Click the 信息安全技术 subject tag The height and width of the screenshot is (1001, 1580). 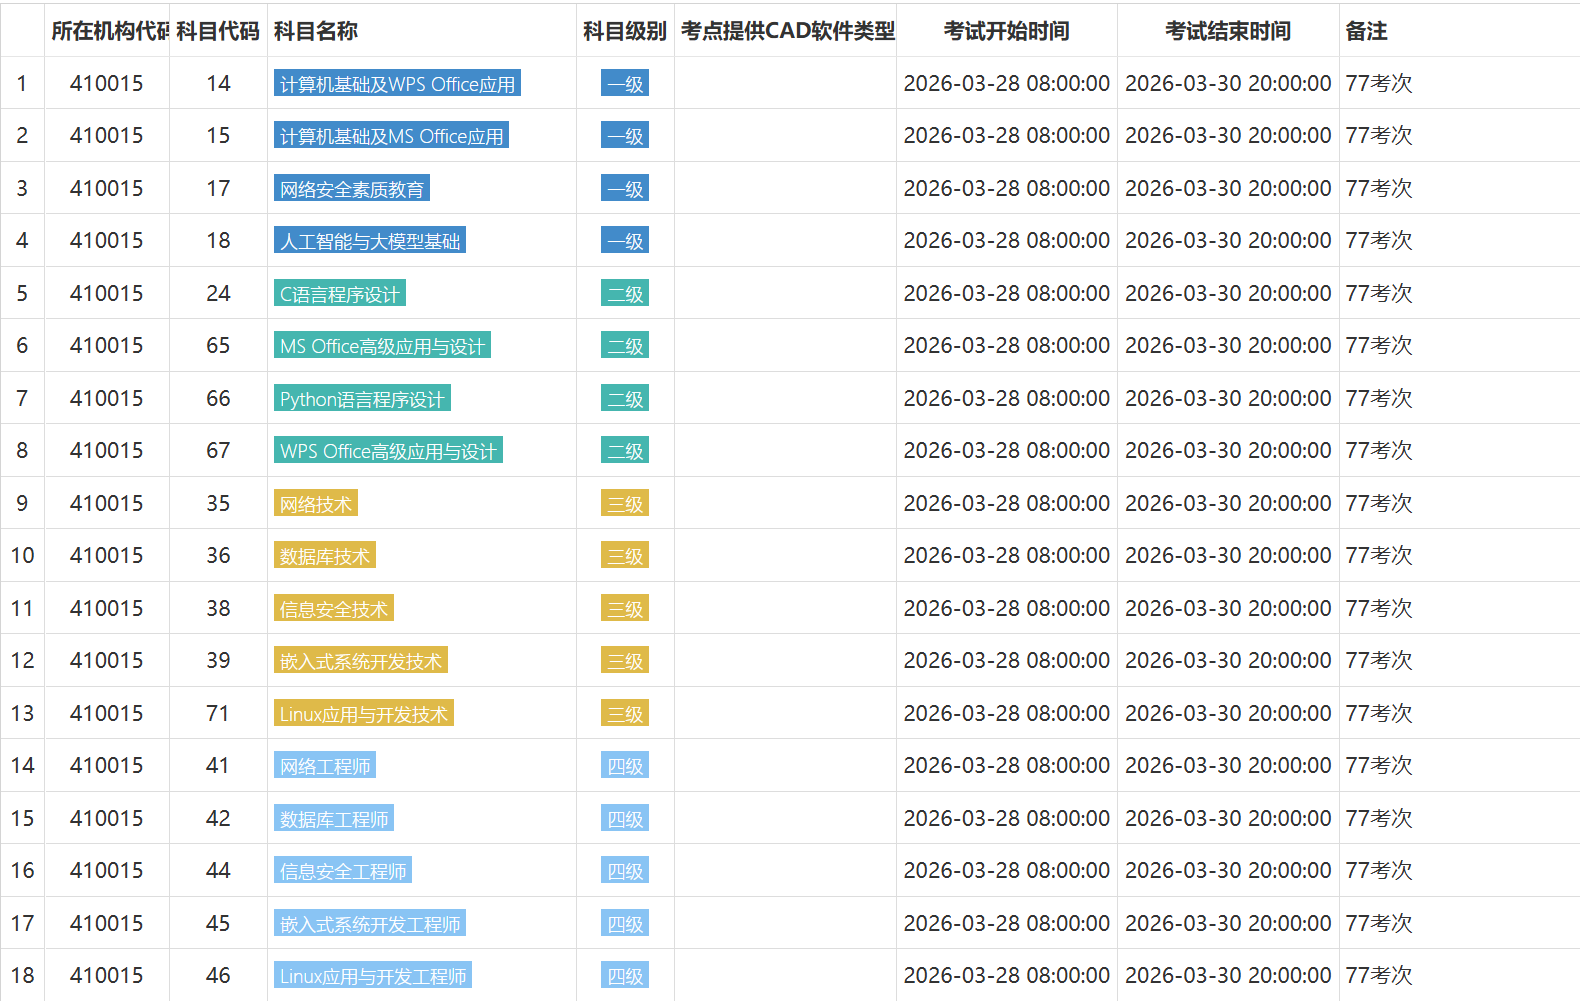333,609
